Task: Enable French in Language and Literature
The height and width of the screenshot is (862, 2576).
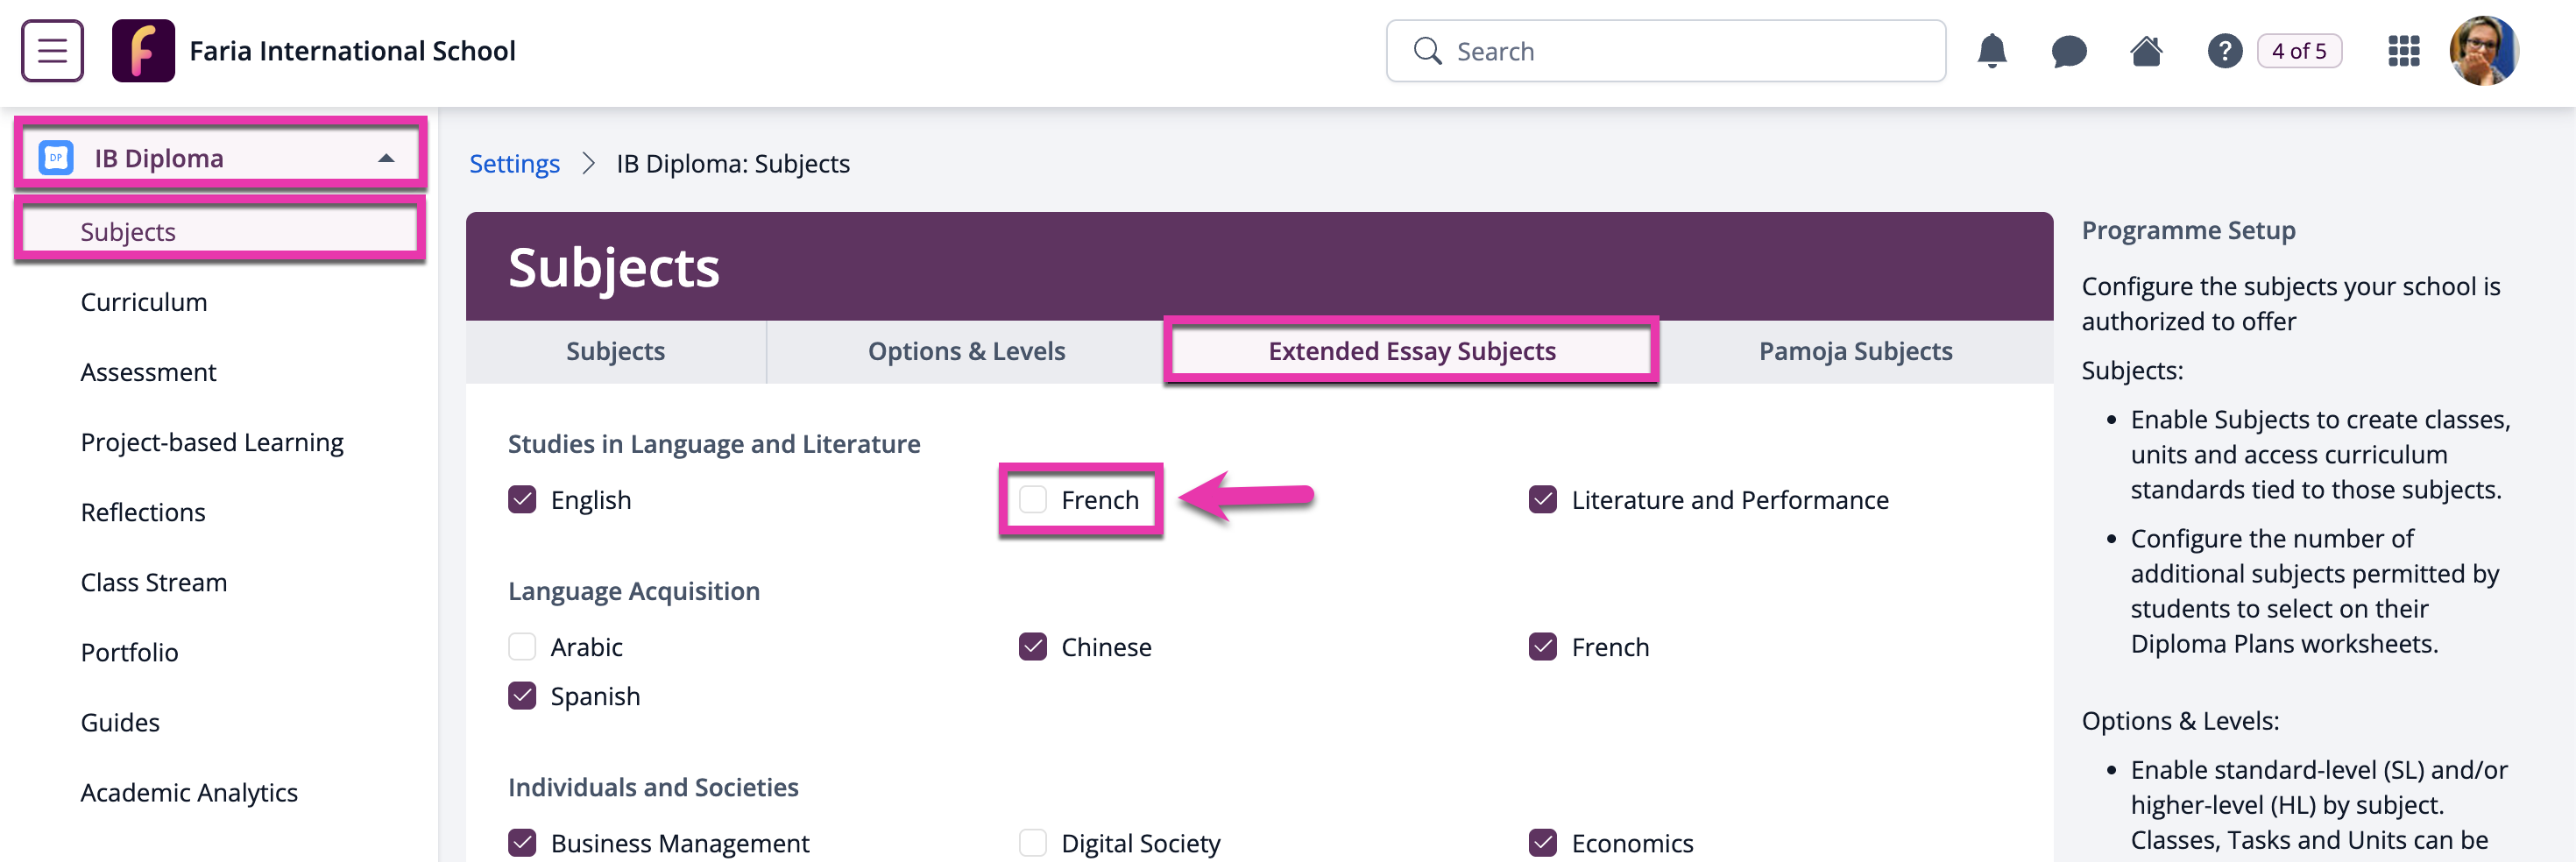Action: [1032, 500]
